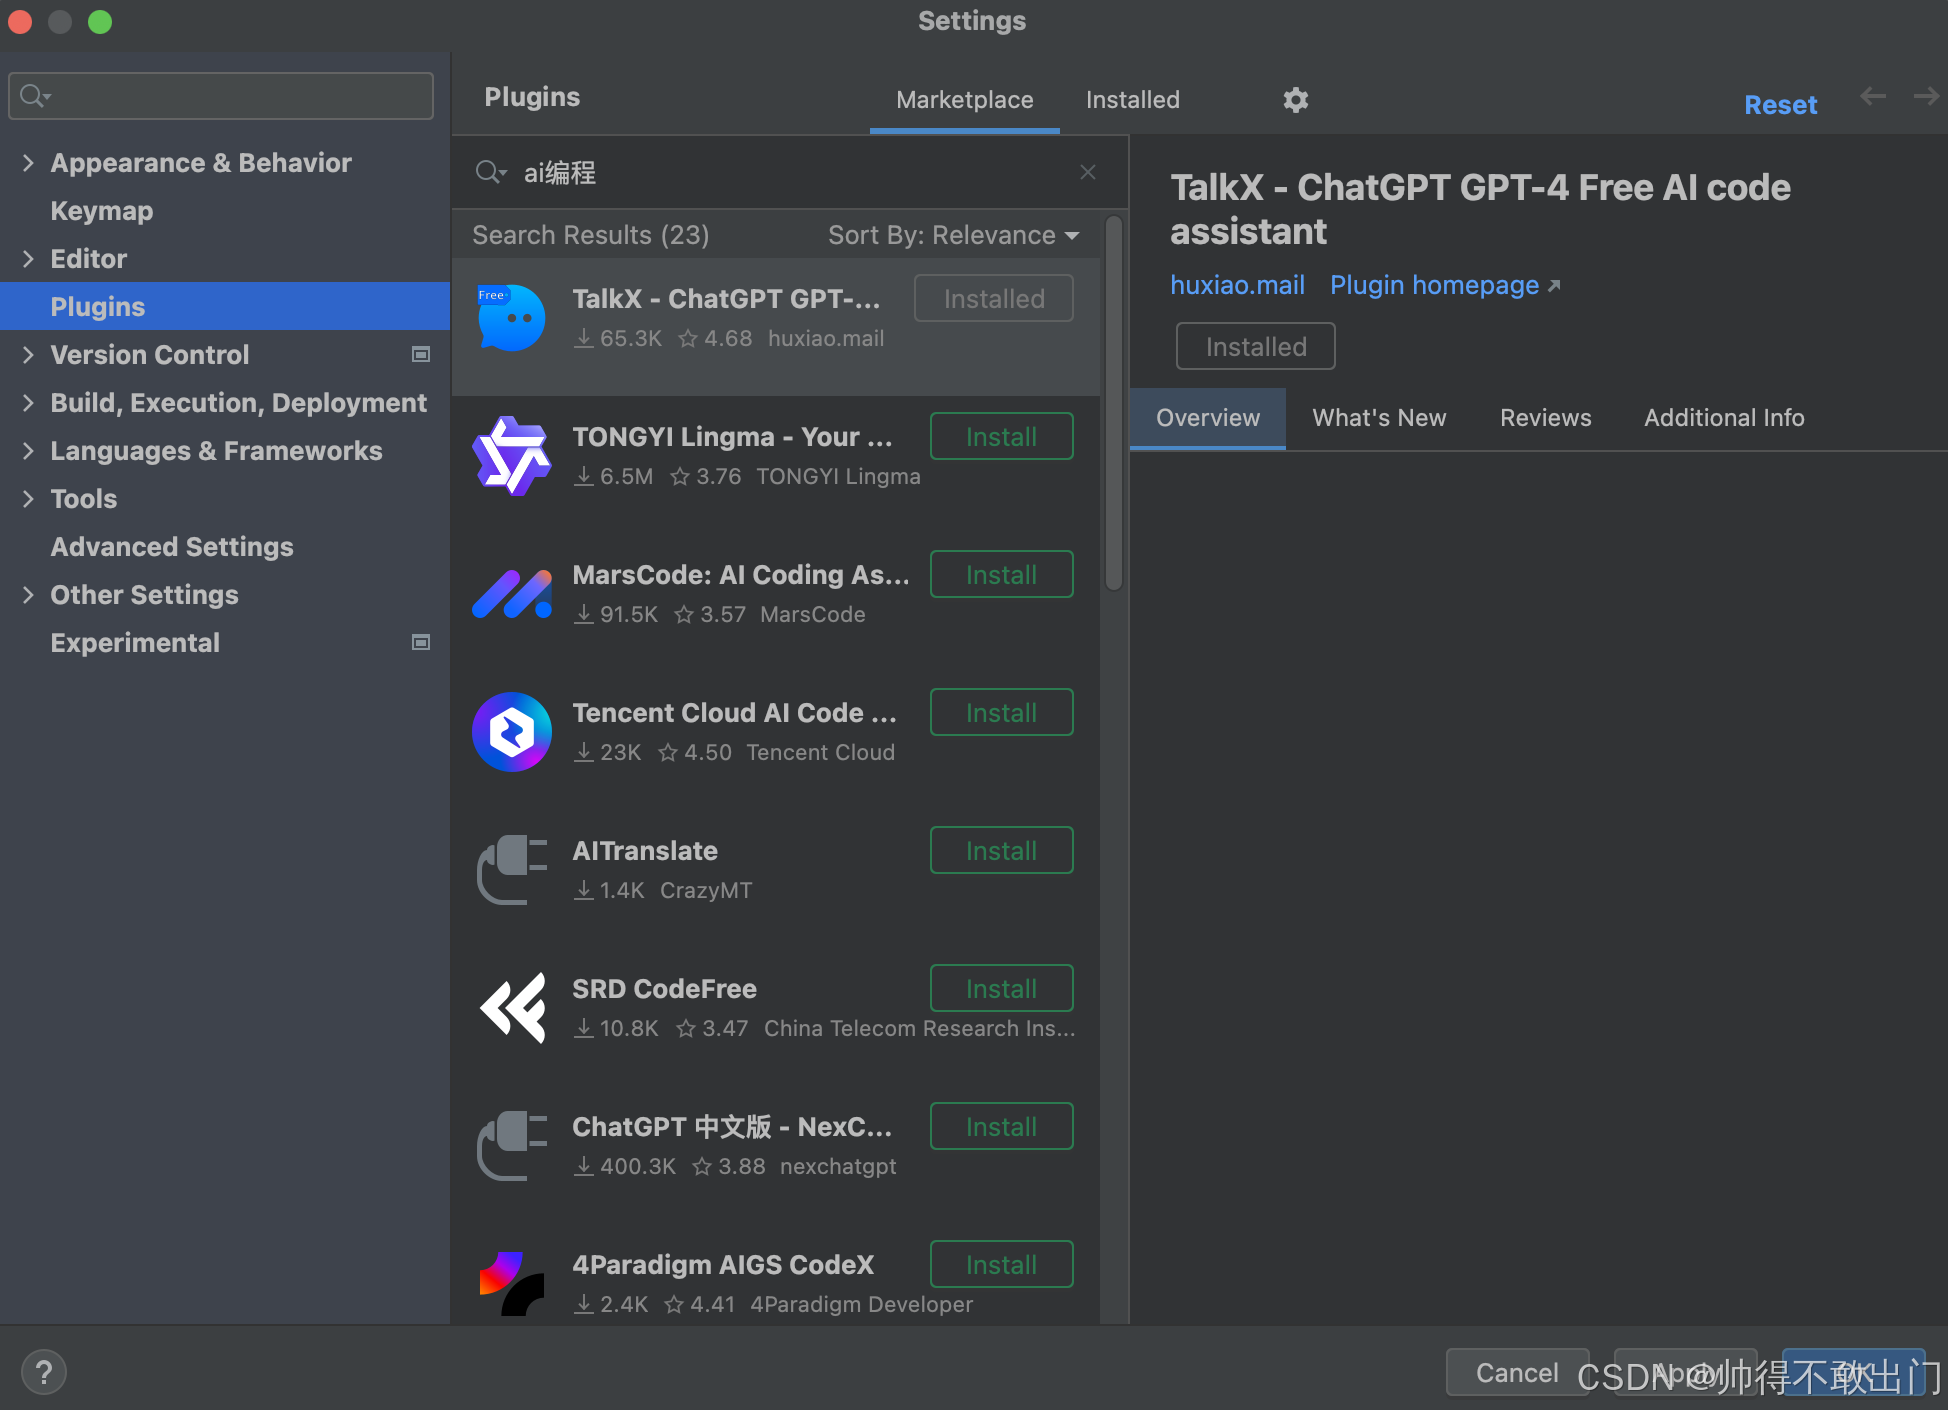This screenshot has width=1948, height=1410.
Task: Select Experimental in the settings tree
Action: pyautogui.click(x=135, y=642)
